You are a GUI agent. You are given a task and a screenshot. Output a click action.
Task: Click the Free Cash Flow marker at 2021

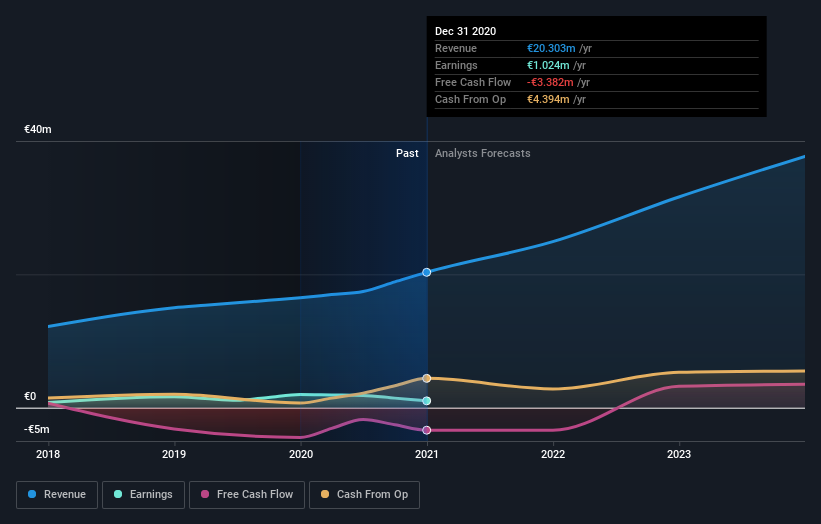click(x=427, y=430)
